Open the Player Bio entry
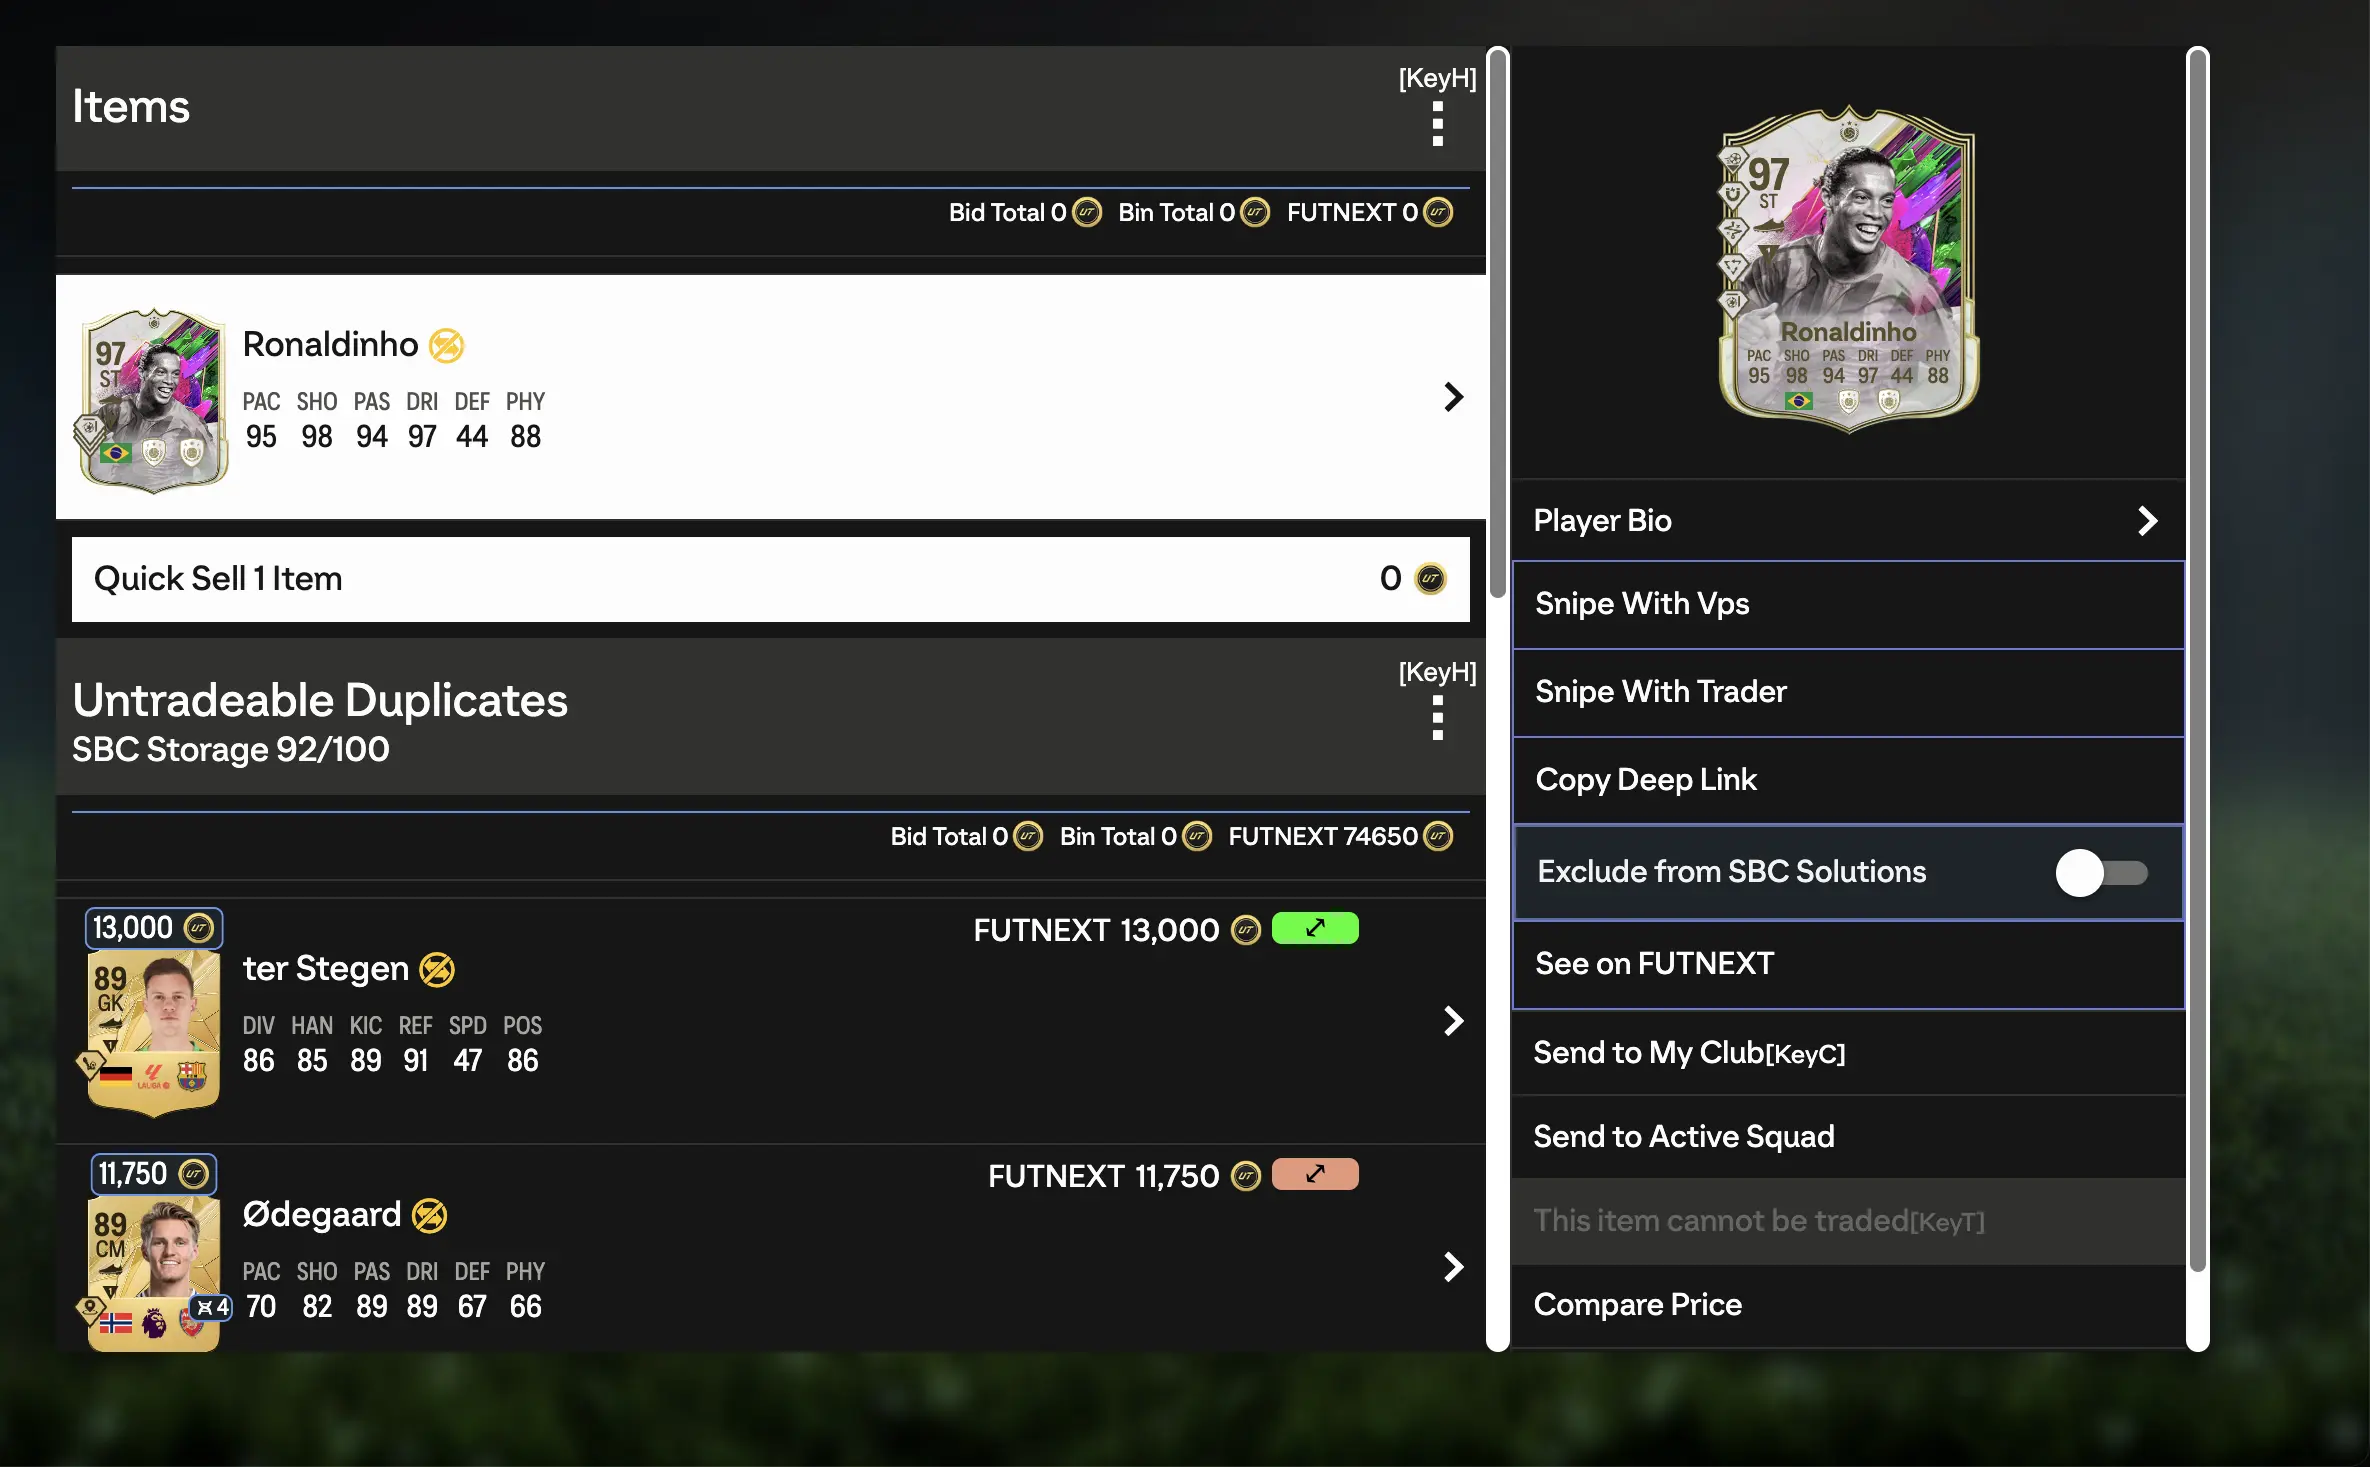Screen dimensions: 2370x1467 [1848, 520]
